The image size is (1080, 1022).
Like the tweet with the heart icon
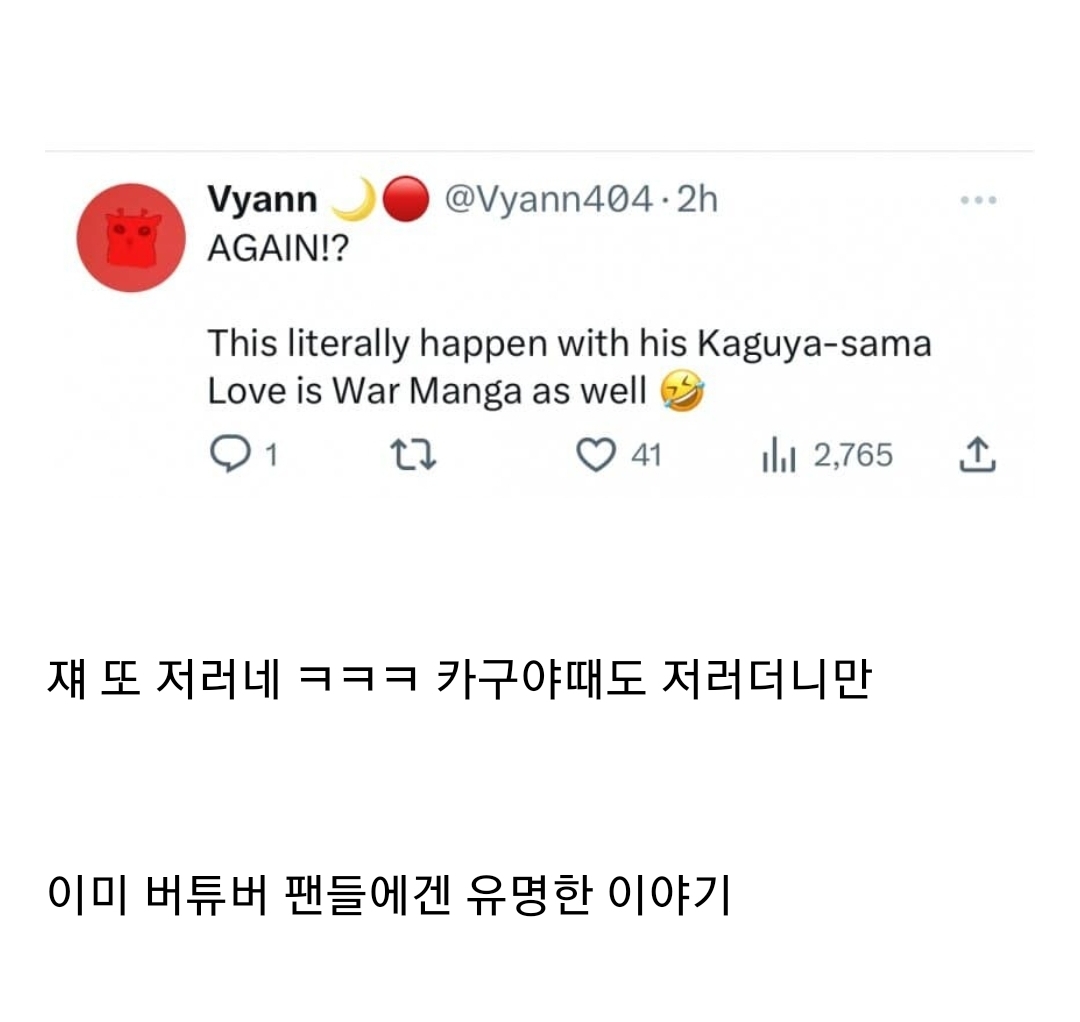click(595, 456)
